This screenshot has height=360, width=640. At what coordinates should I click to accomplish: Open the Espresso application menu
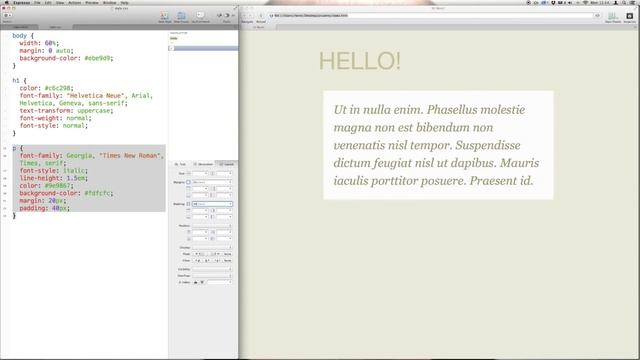click(x=22, y=2)
